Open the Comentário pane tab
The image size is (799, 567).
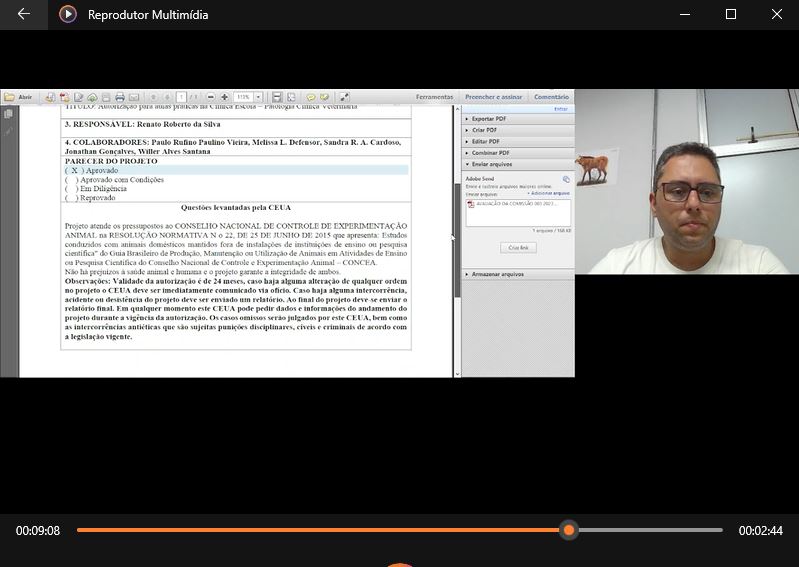tap(551, 97)
